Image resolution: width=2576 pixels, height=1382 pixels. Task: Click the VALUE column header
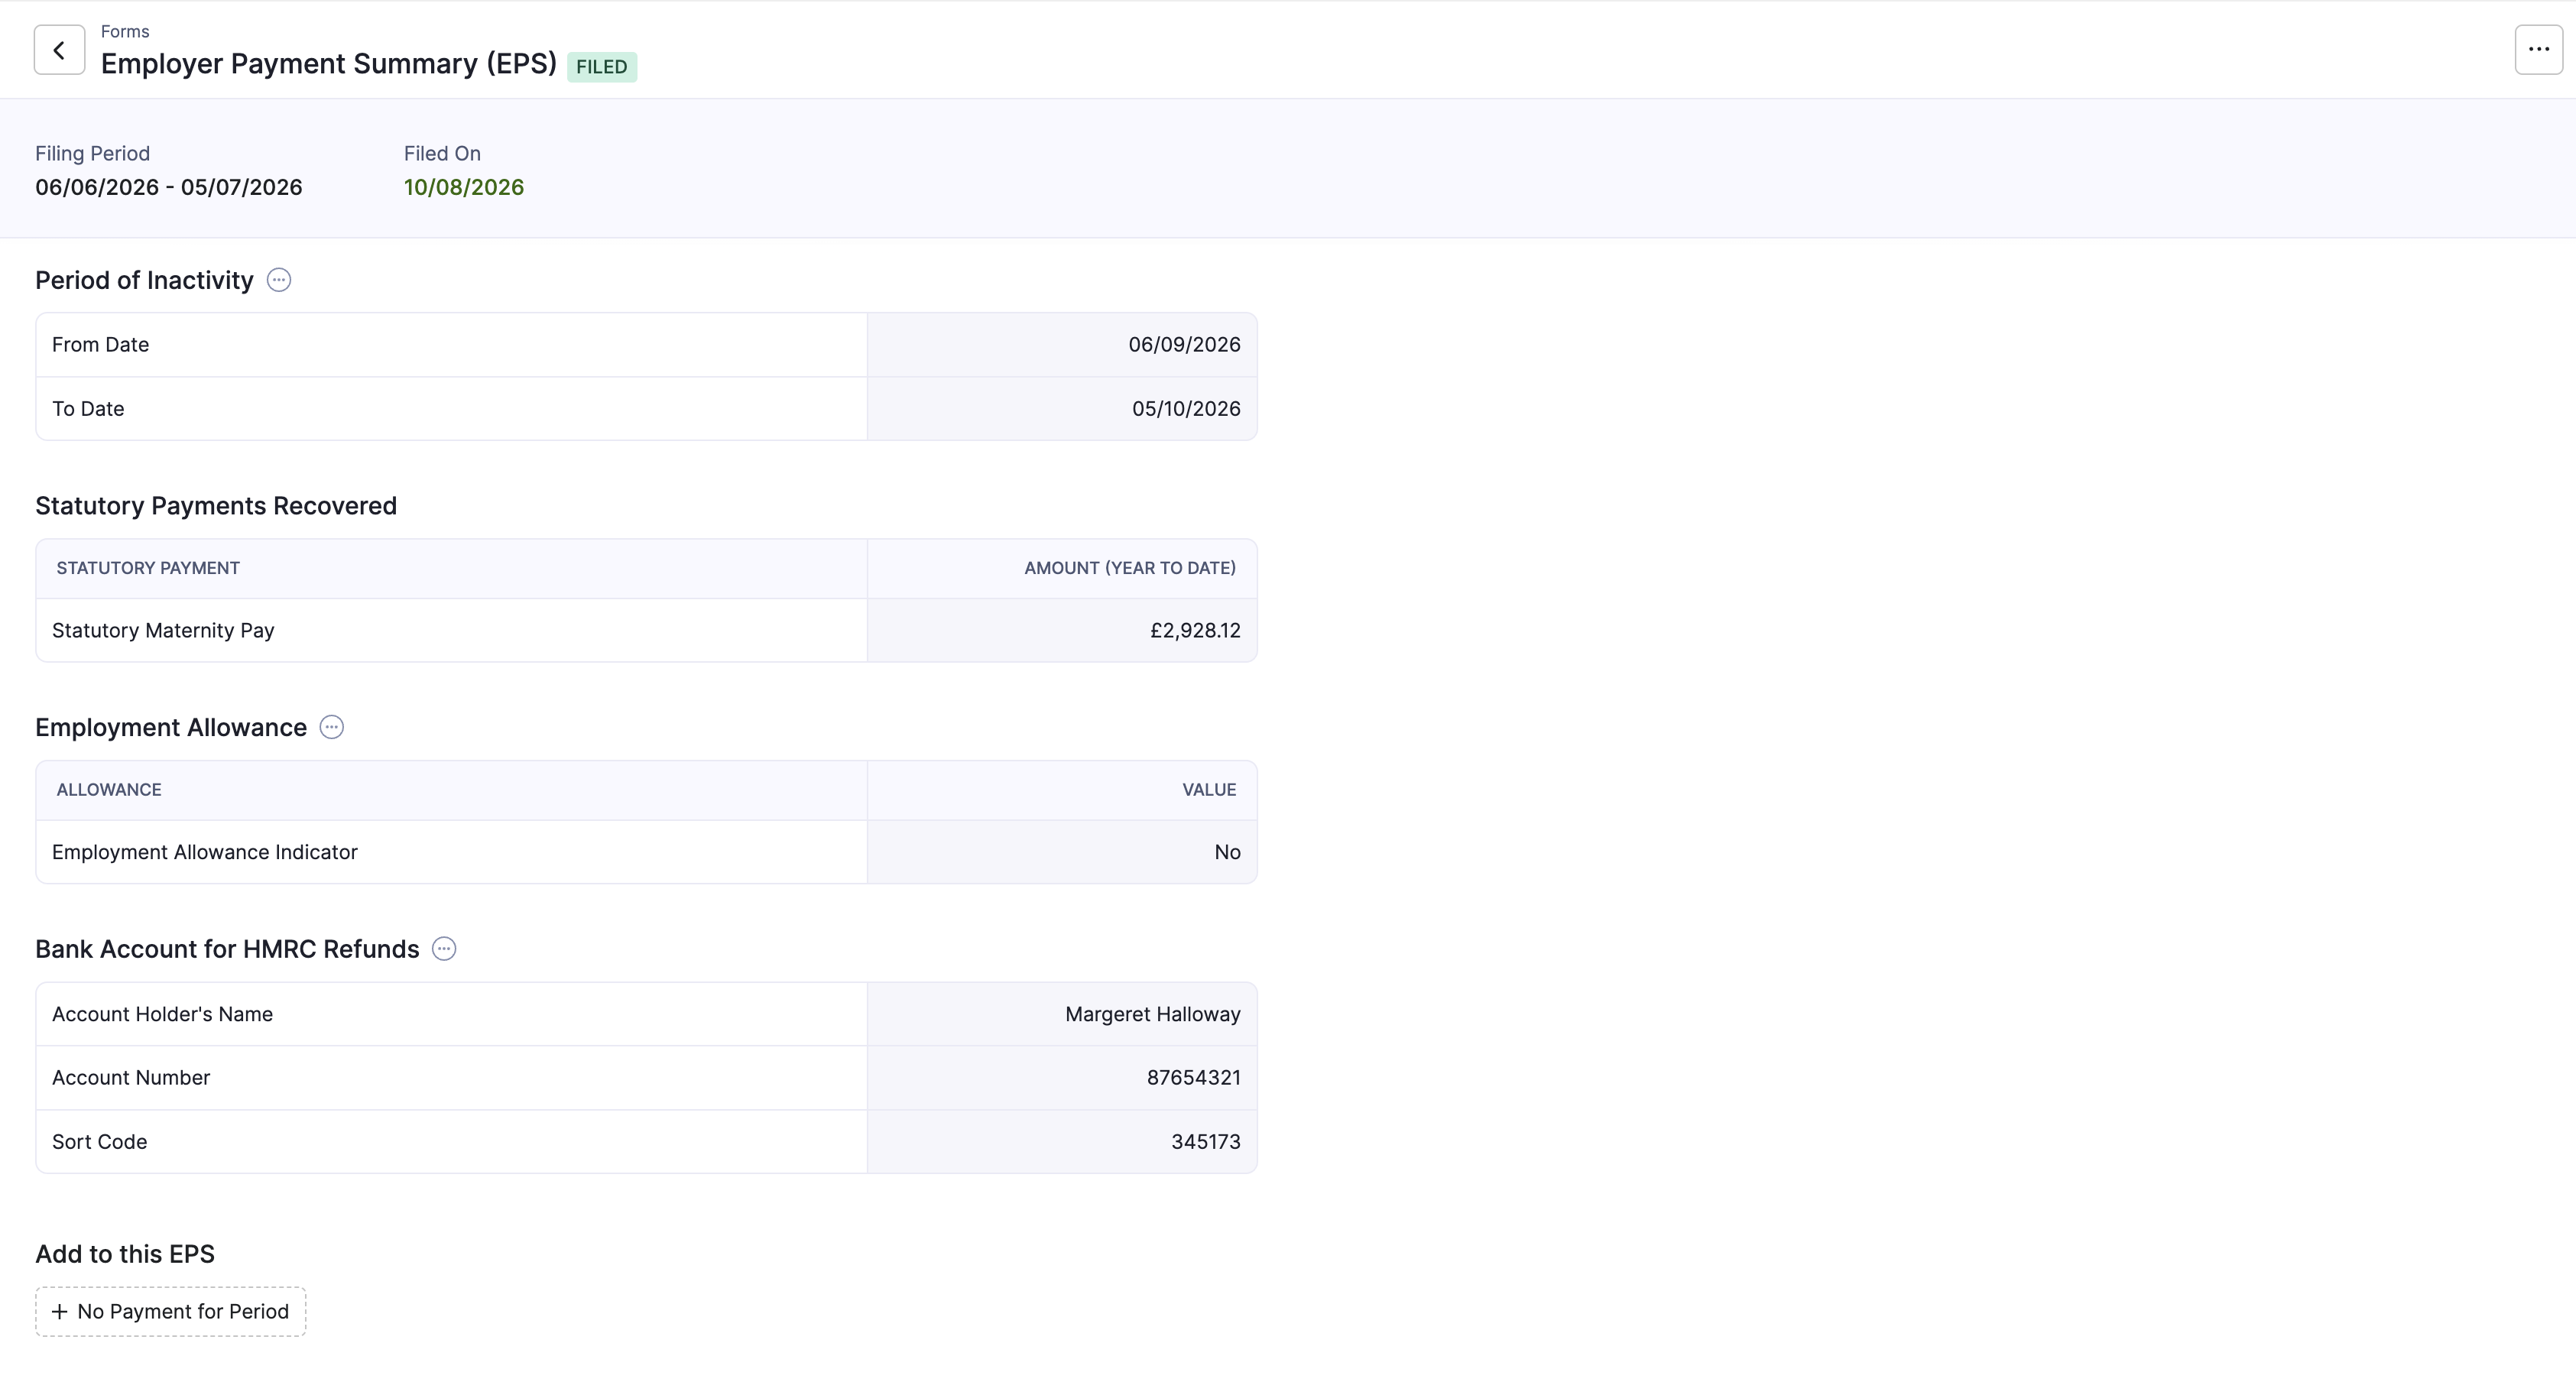point(1209,790)
